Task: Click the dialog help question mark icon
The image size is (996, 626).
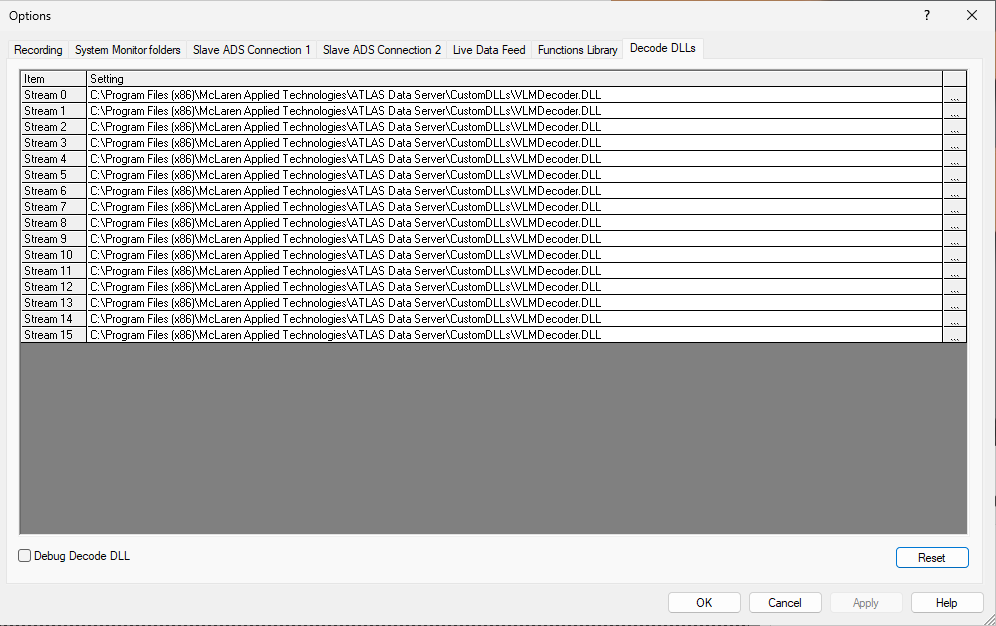Action: click(x=926, y=15)
